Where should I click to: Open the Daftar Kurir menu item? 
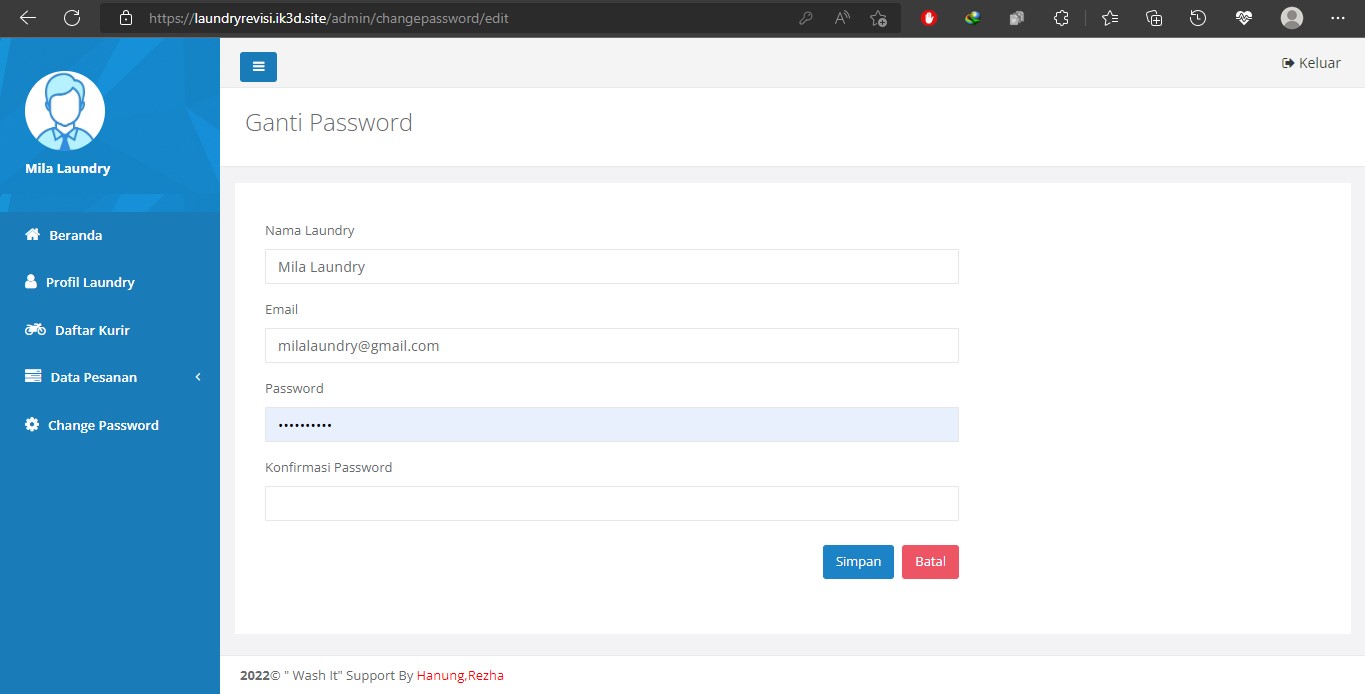[x=91, y=330]
